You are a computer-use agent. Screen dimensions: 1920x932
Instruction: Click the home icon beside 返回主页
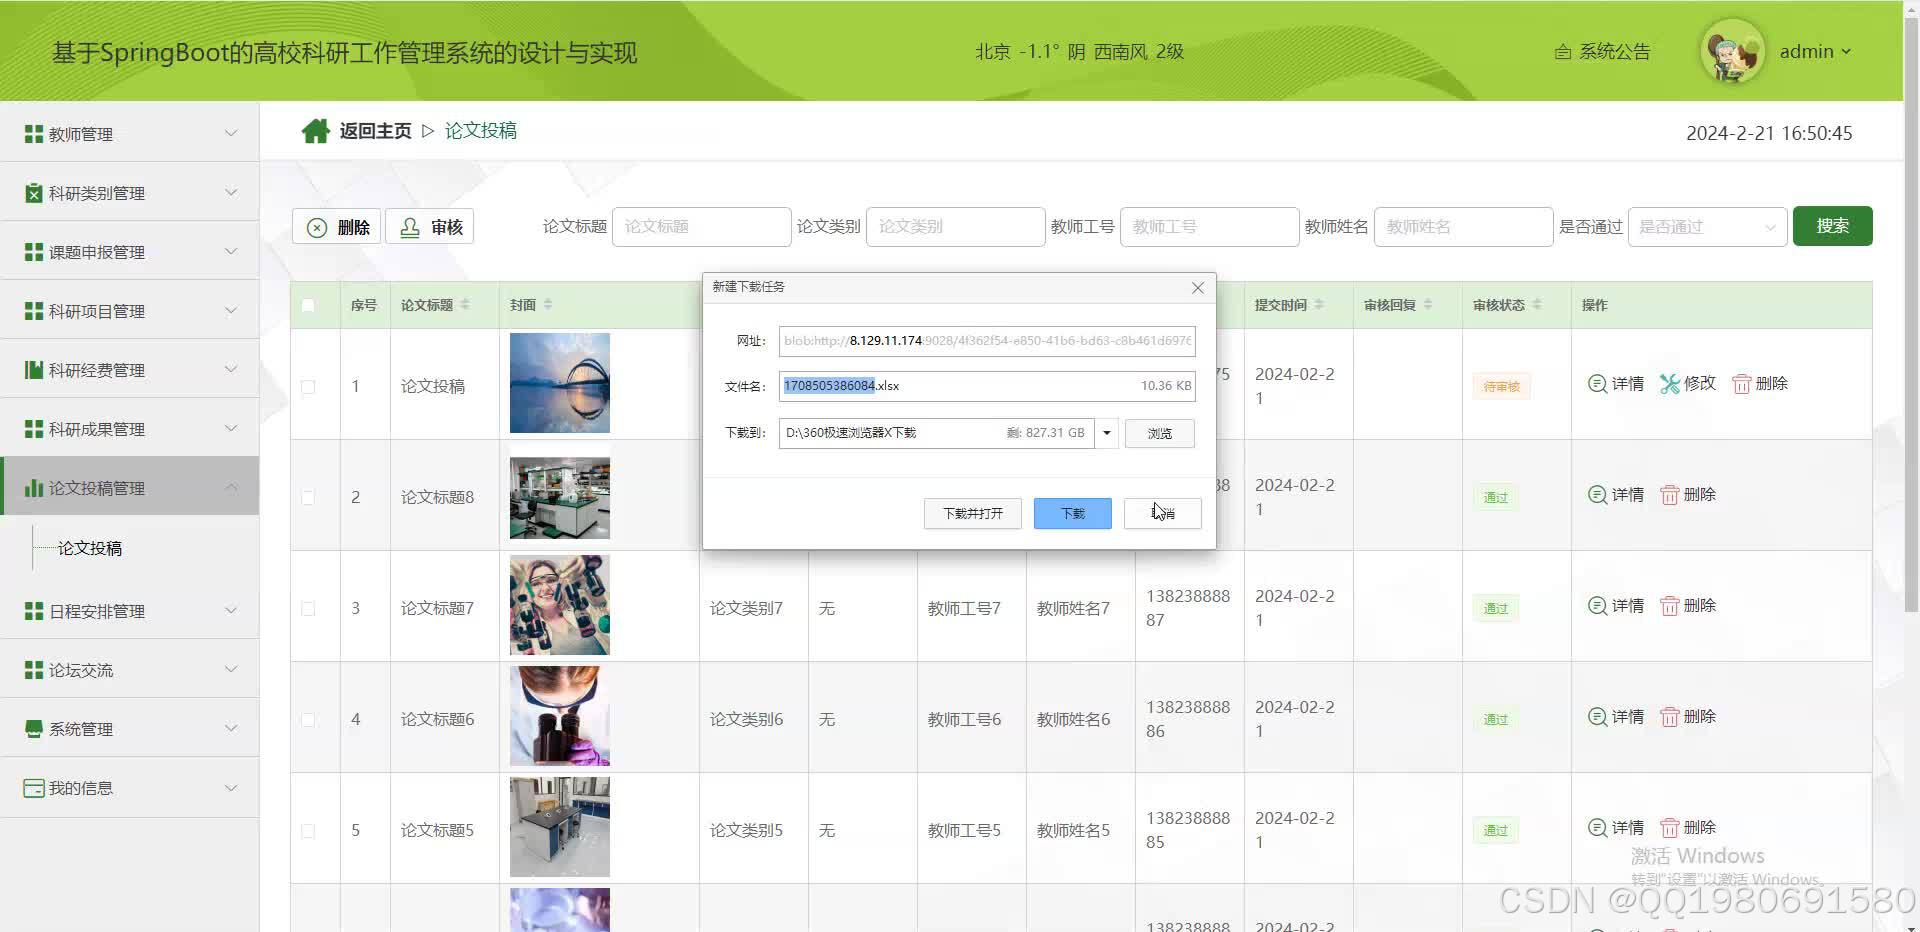coord(315,131)
